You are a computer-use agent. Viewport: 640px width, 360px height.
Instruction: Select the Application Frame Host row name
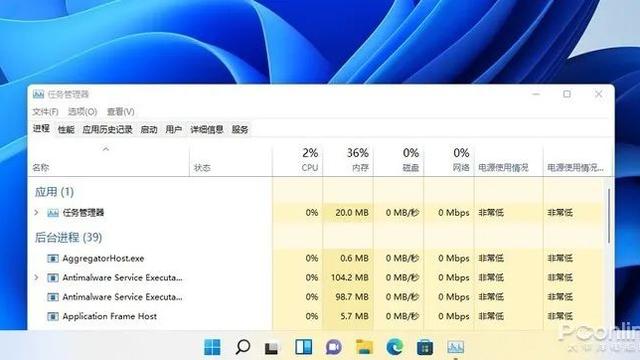point(109,316)
